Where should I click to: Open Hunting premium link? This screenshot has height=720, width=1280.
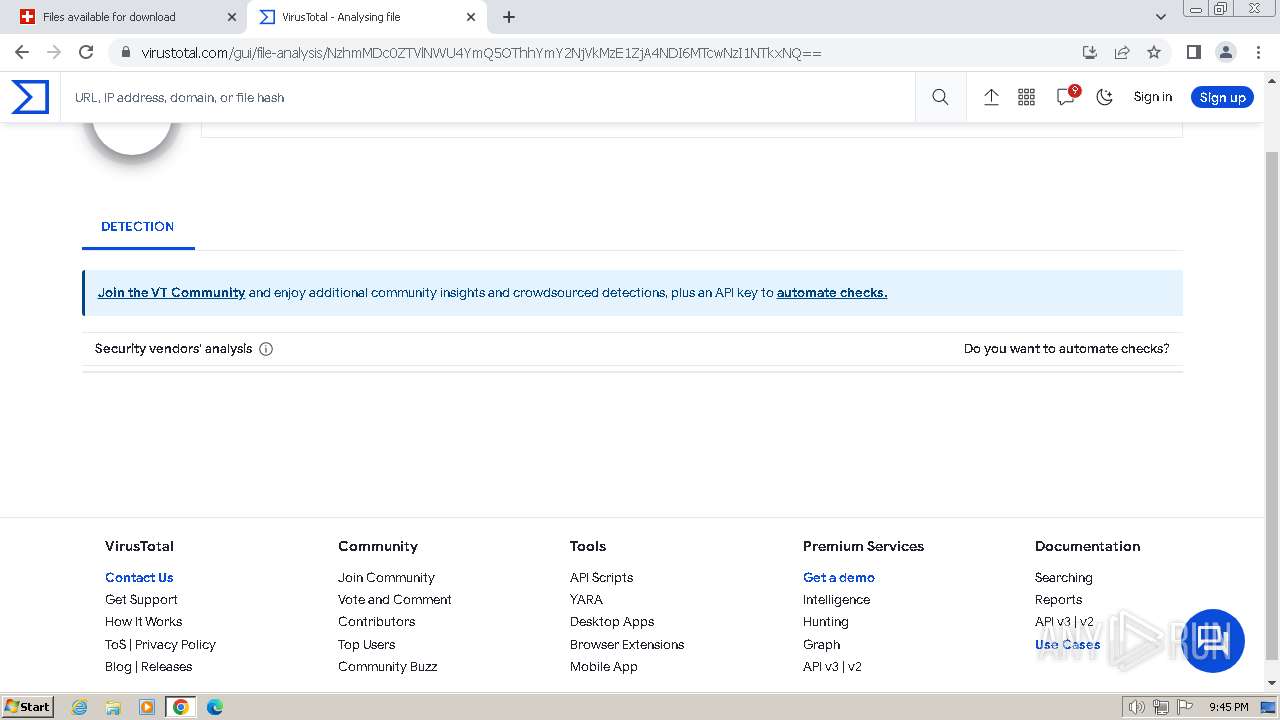(x=825, y=622)
